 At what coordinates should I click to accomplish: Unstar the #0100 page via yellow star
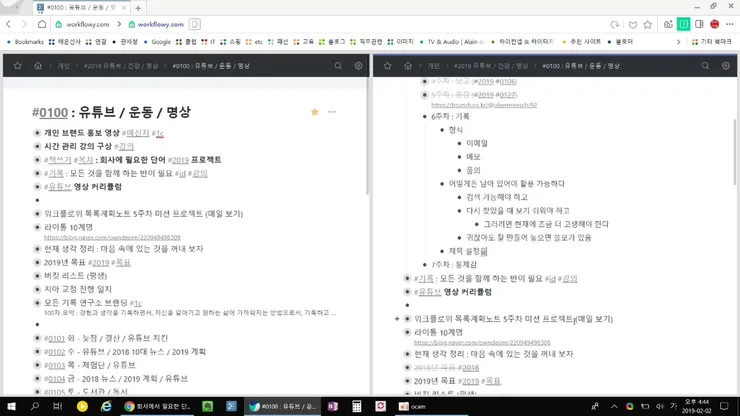315,112
